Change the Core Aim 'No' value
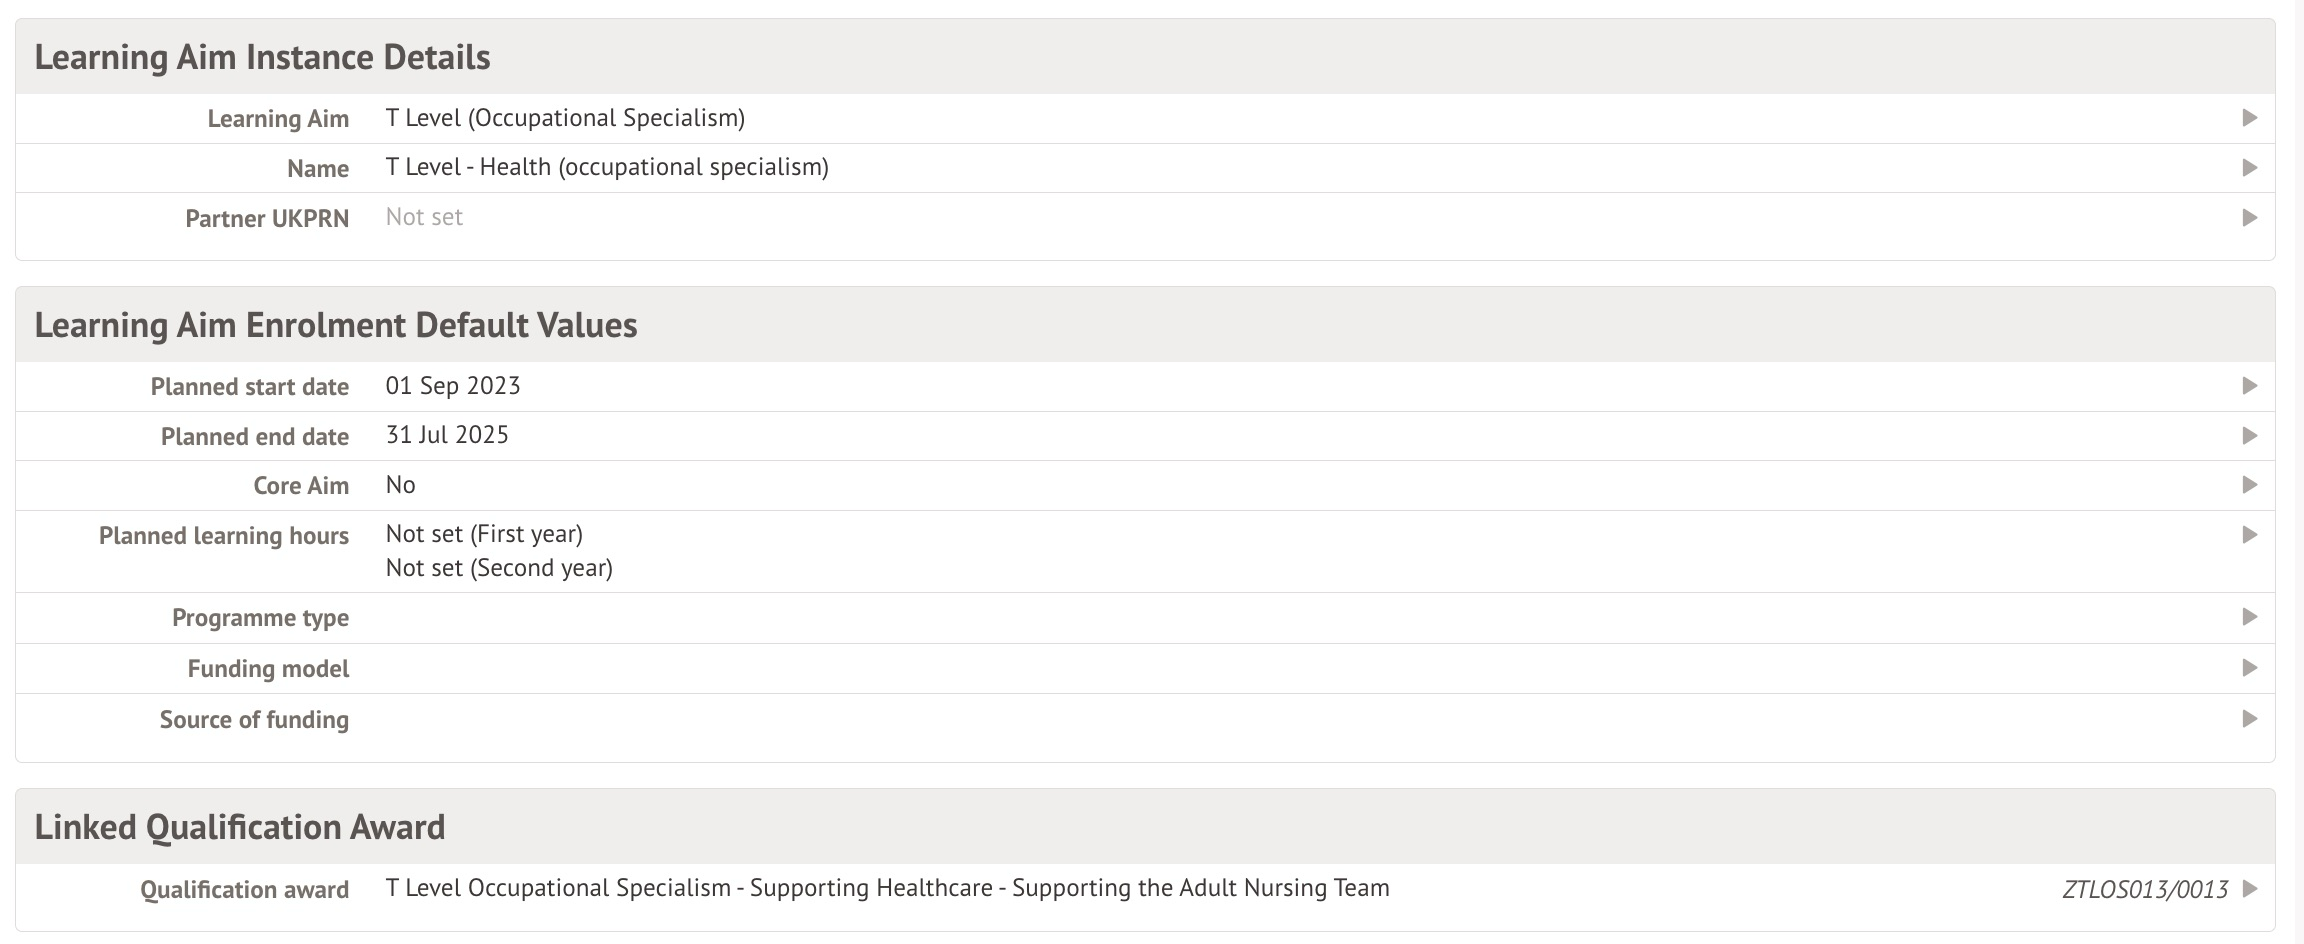 click(x=400, y=485)
